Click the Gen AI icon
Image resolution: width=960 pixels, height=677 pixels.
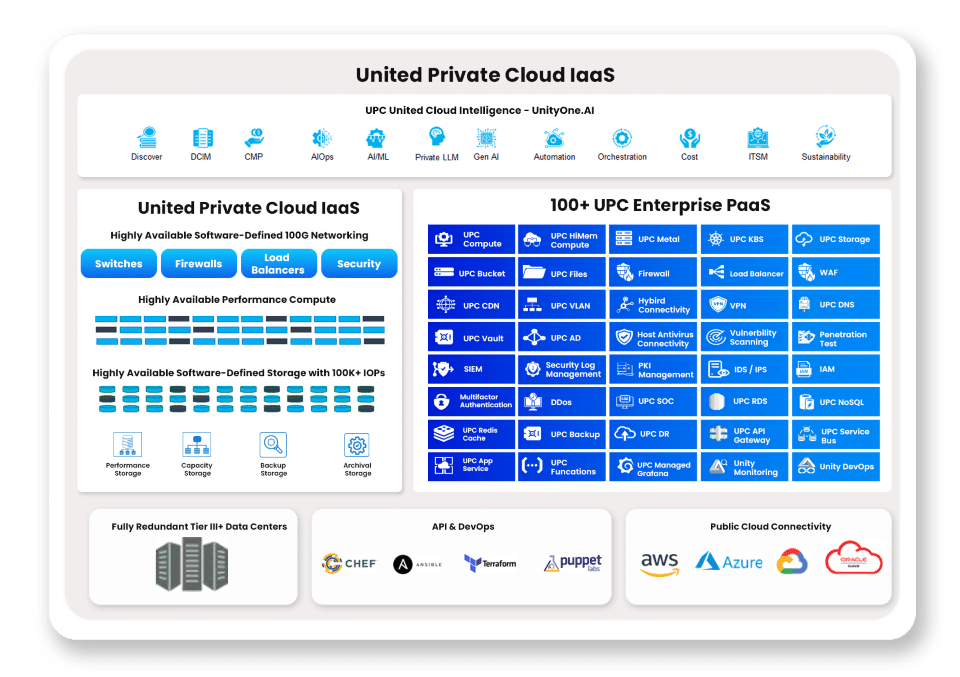pos(487,138)
